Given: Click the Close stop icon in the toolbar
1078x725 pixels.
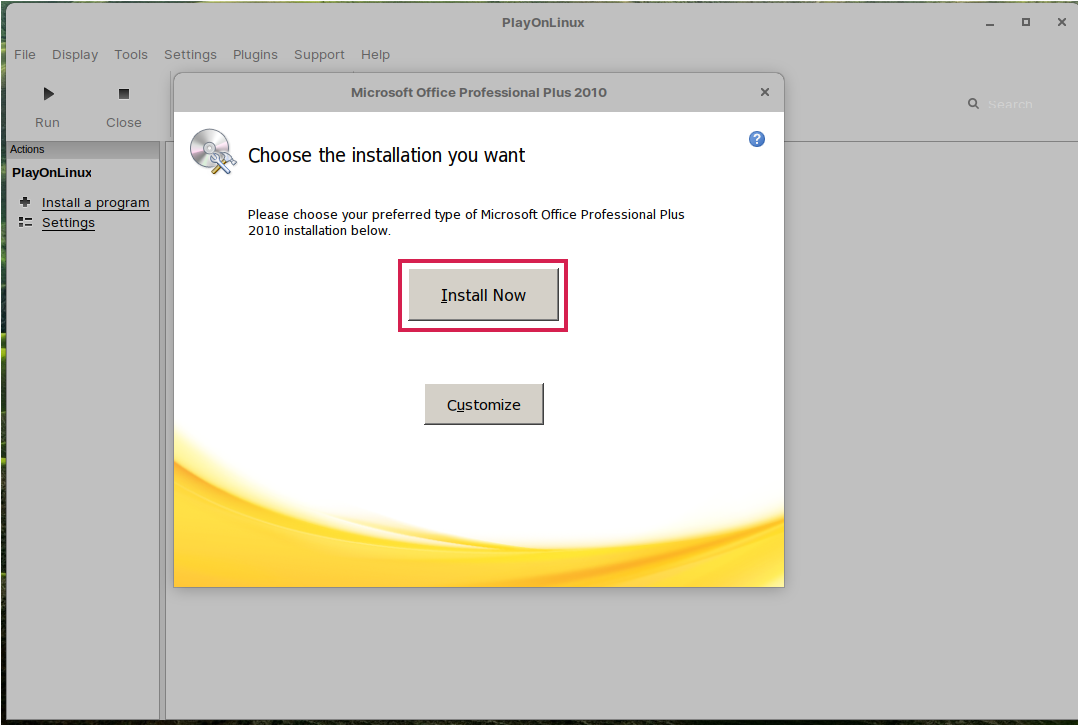Looking at the screenshot, I should (x=124, y=93).
